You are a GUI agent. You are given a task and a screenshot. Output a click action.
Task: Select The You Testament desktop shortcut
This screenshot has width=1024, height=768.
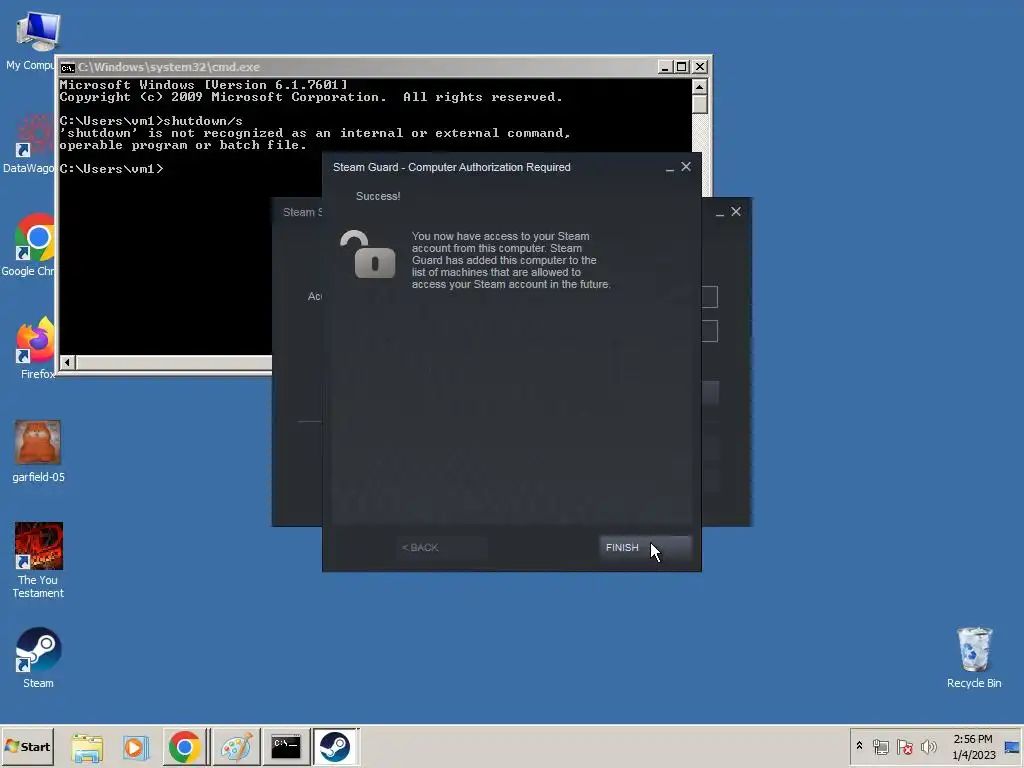39,560
